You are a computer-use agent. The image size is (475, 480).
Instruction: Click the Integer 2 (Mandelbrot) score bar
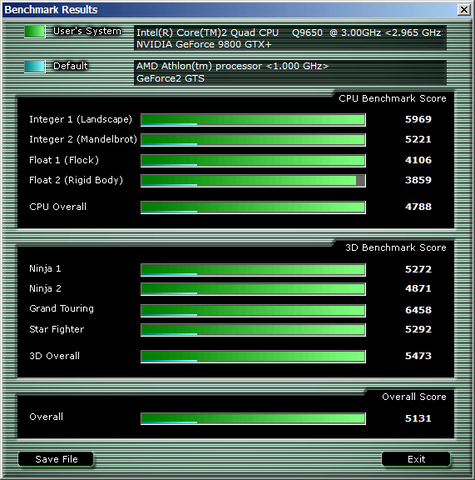[253, 140]
